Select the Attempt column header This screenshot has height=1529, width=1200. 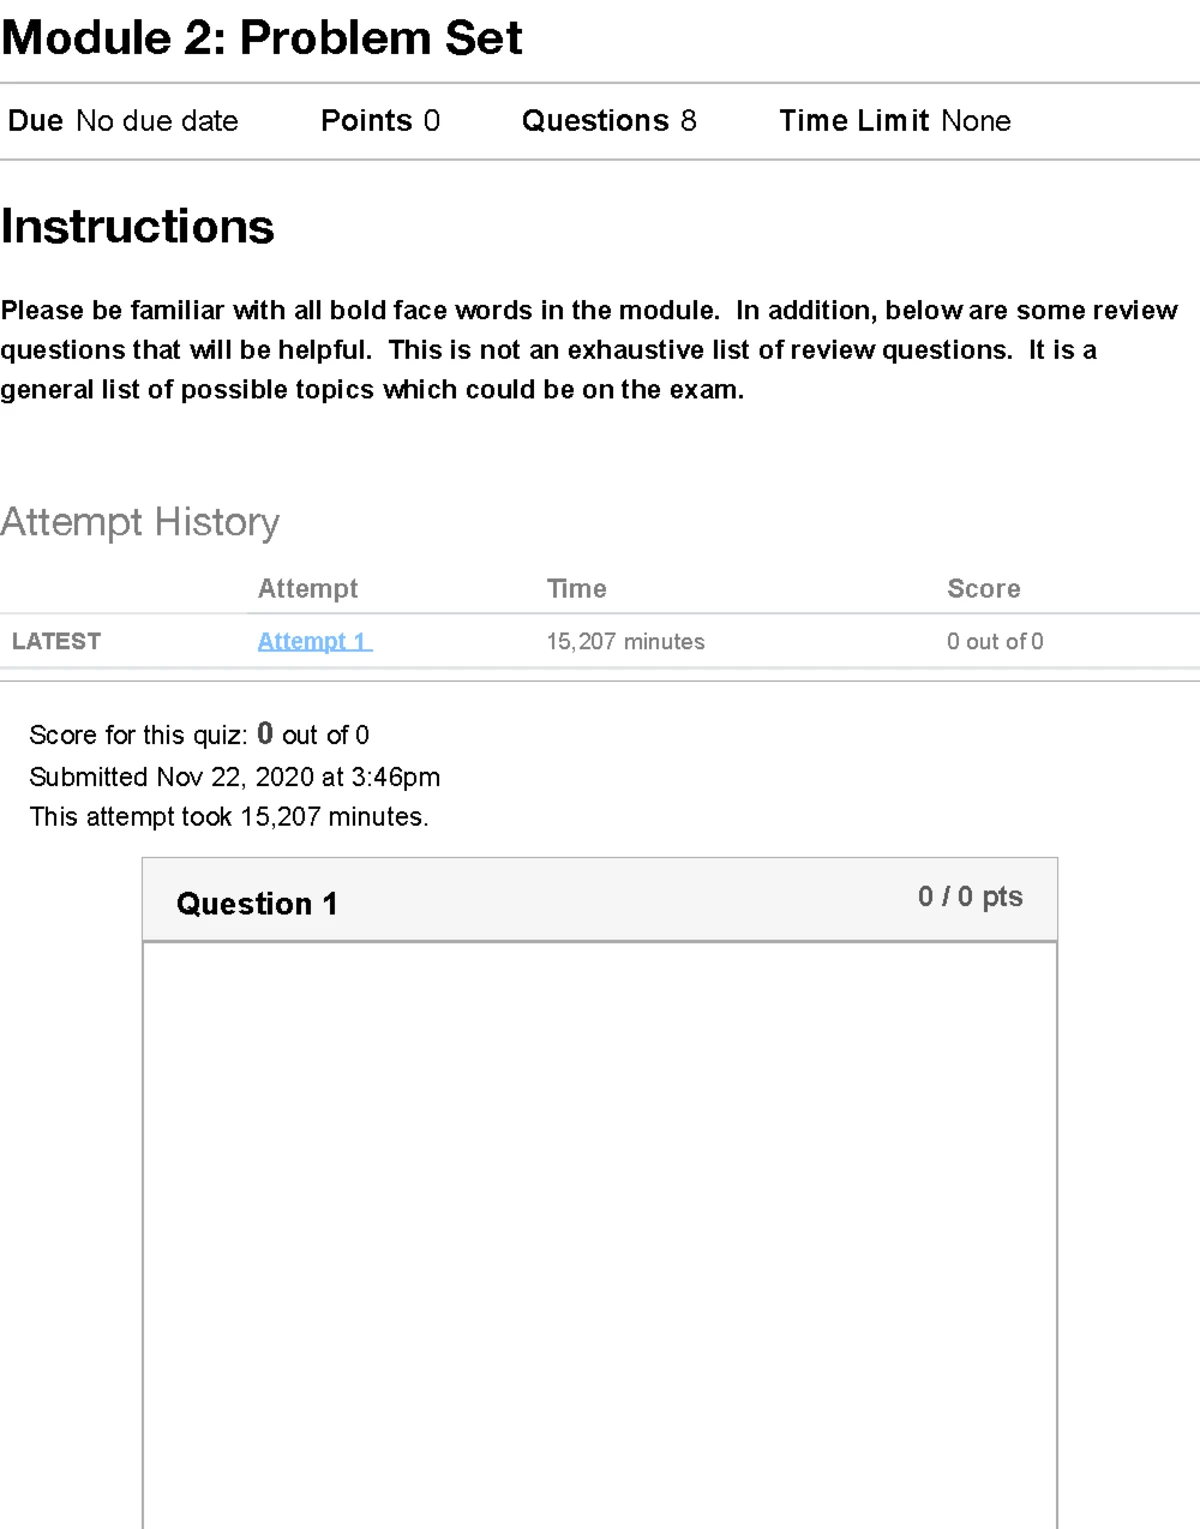pos(307,589)
